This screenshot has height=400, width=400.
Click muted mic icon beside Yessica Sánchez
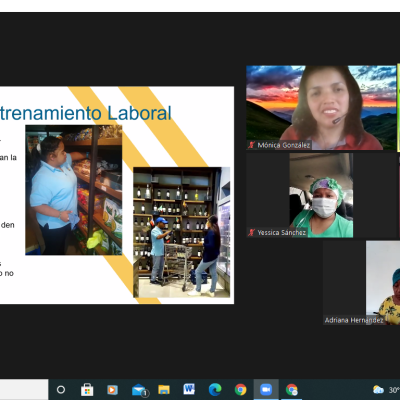tap(251, 233)
